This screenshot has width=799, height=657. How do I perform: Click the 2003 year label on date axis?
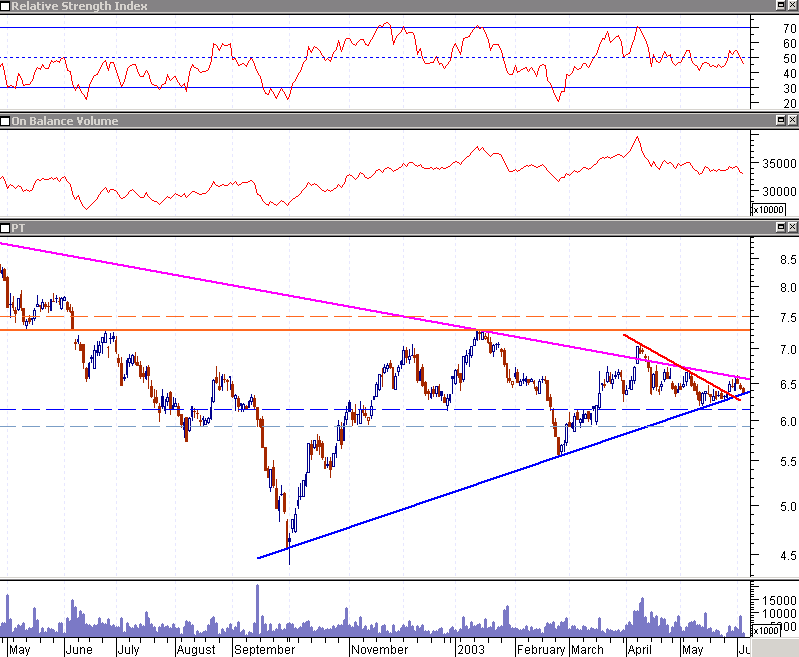[x=471, y=650]
